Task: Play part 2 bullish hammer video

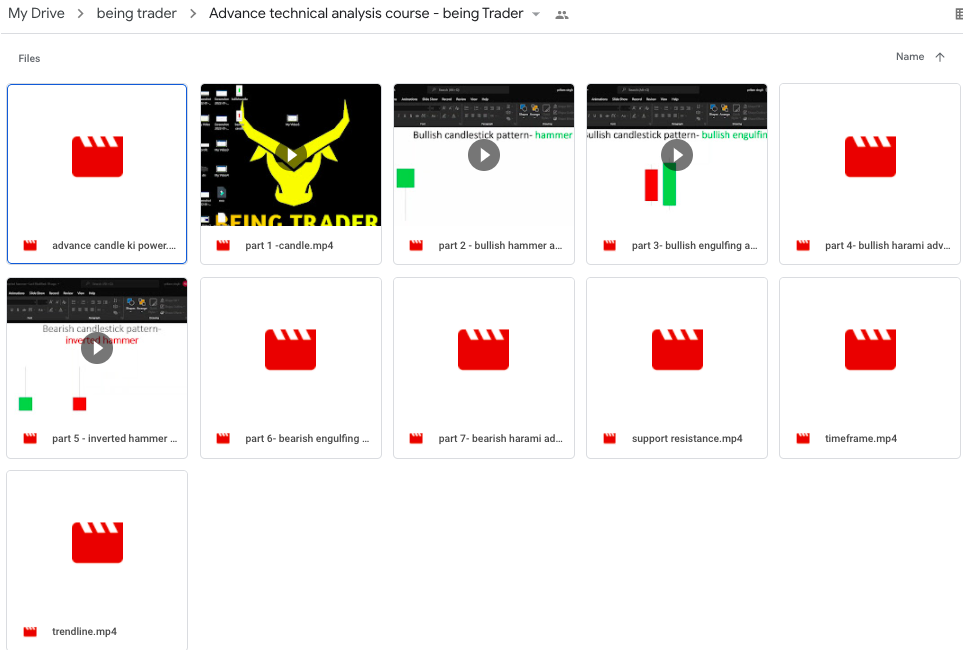Action: pyautogui.click(x=484, y=155)
